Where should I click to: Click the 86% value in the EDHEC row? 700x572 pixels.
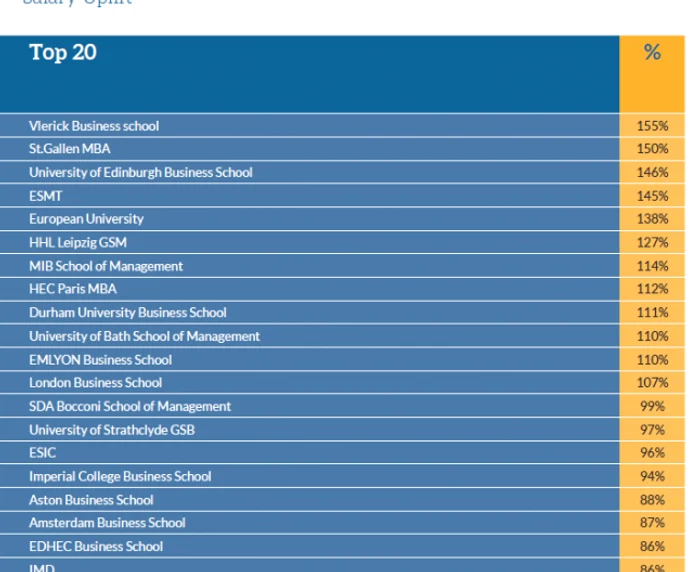tap(652, 547)
